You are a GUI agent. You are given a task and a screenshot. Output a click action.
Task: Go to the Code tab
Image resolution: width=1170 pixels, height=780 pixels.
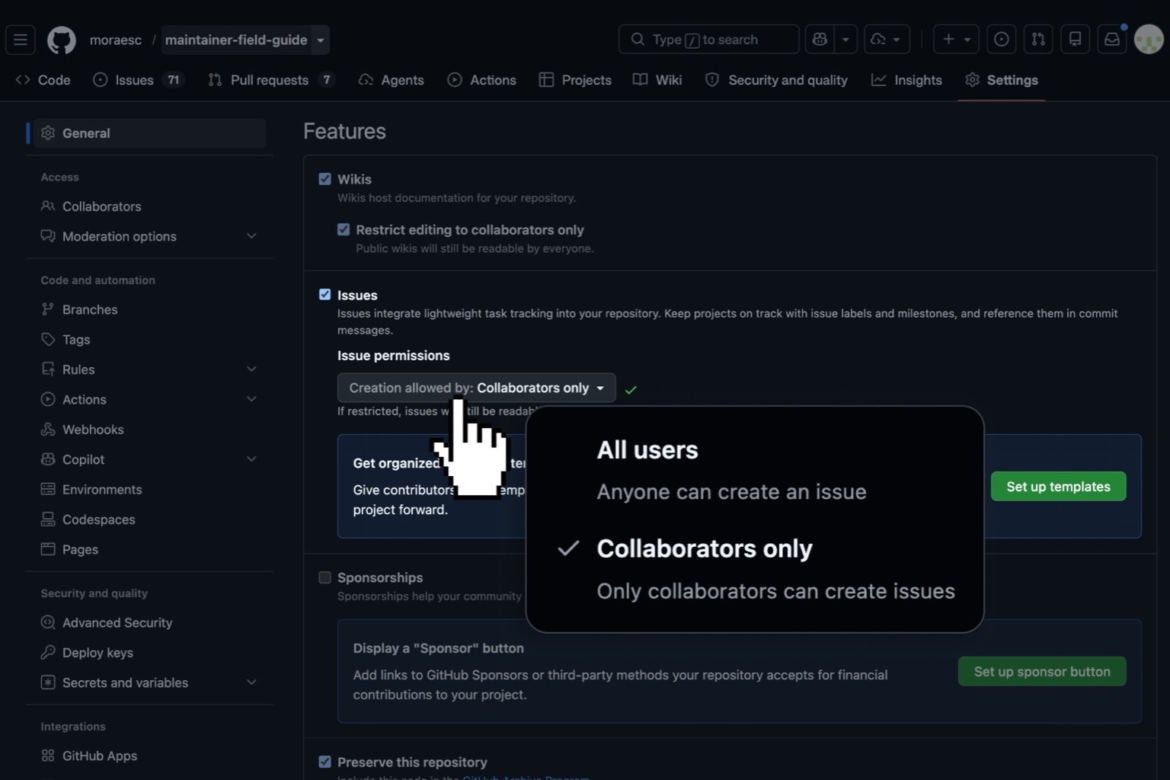pos(43,80)
